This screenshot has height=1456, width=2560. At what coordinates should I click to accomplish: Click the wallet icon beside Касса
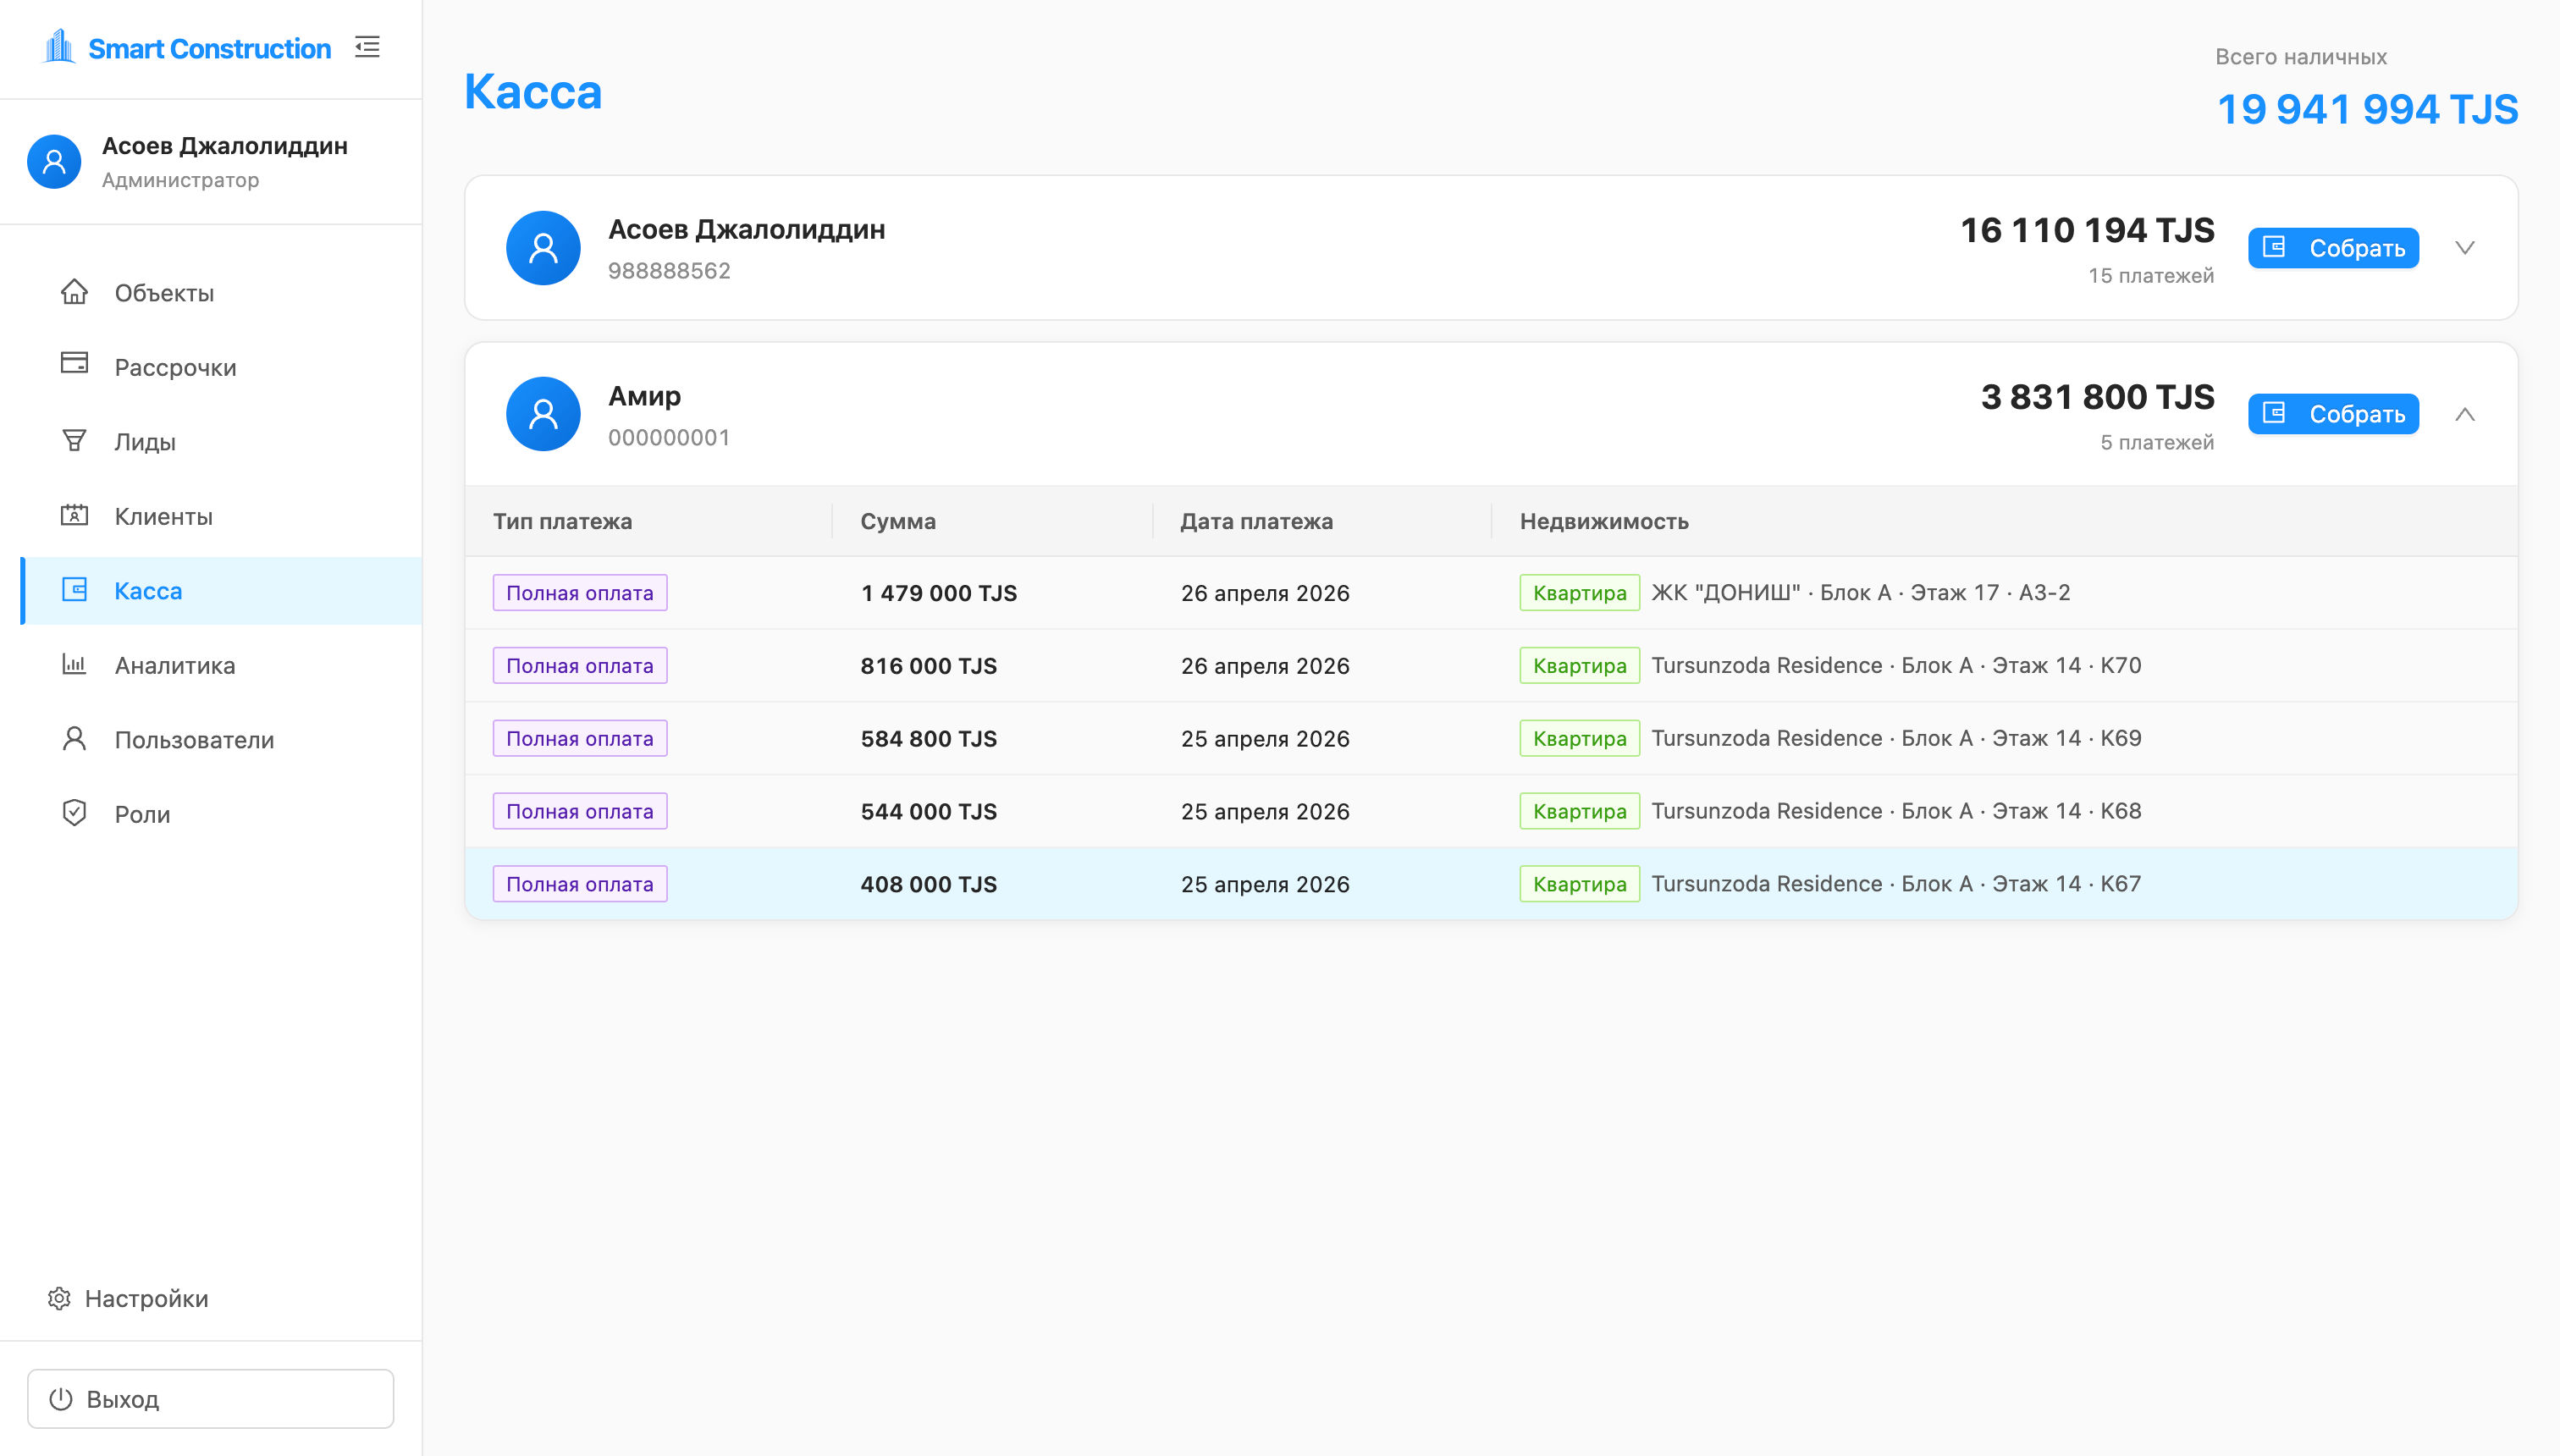click(x=74, y=589)
